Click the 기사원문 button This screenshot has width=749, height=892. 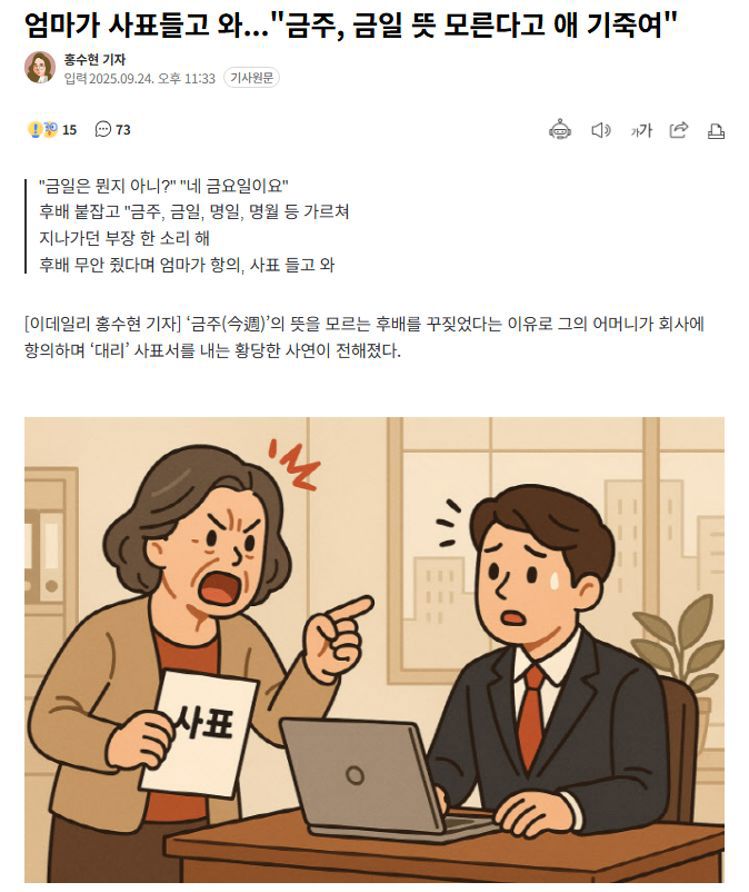tap(251, 77)
